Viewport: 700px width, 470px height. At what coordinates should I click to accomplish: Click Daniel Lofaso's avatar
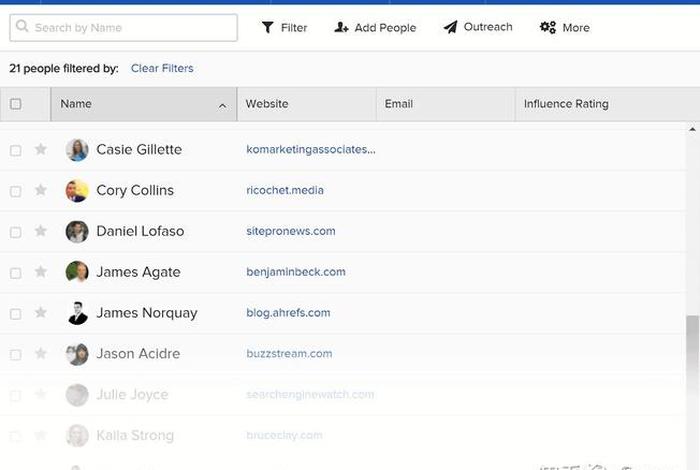coord(77,232)
